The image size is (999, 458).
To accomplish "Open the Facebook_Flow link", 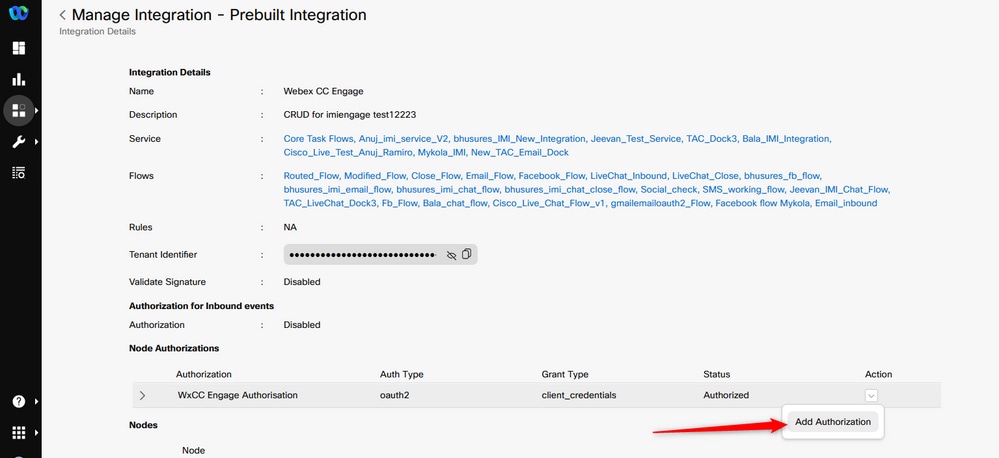I will pyautogui.click(x=551, y=175).
